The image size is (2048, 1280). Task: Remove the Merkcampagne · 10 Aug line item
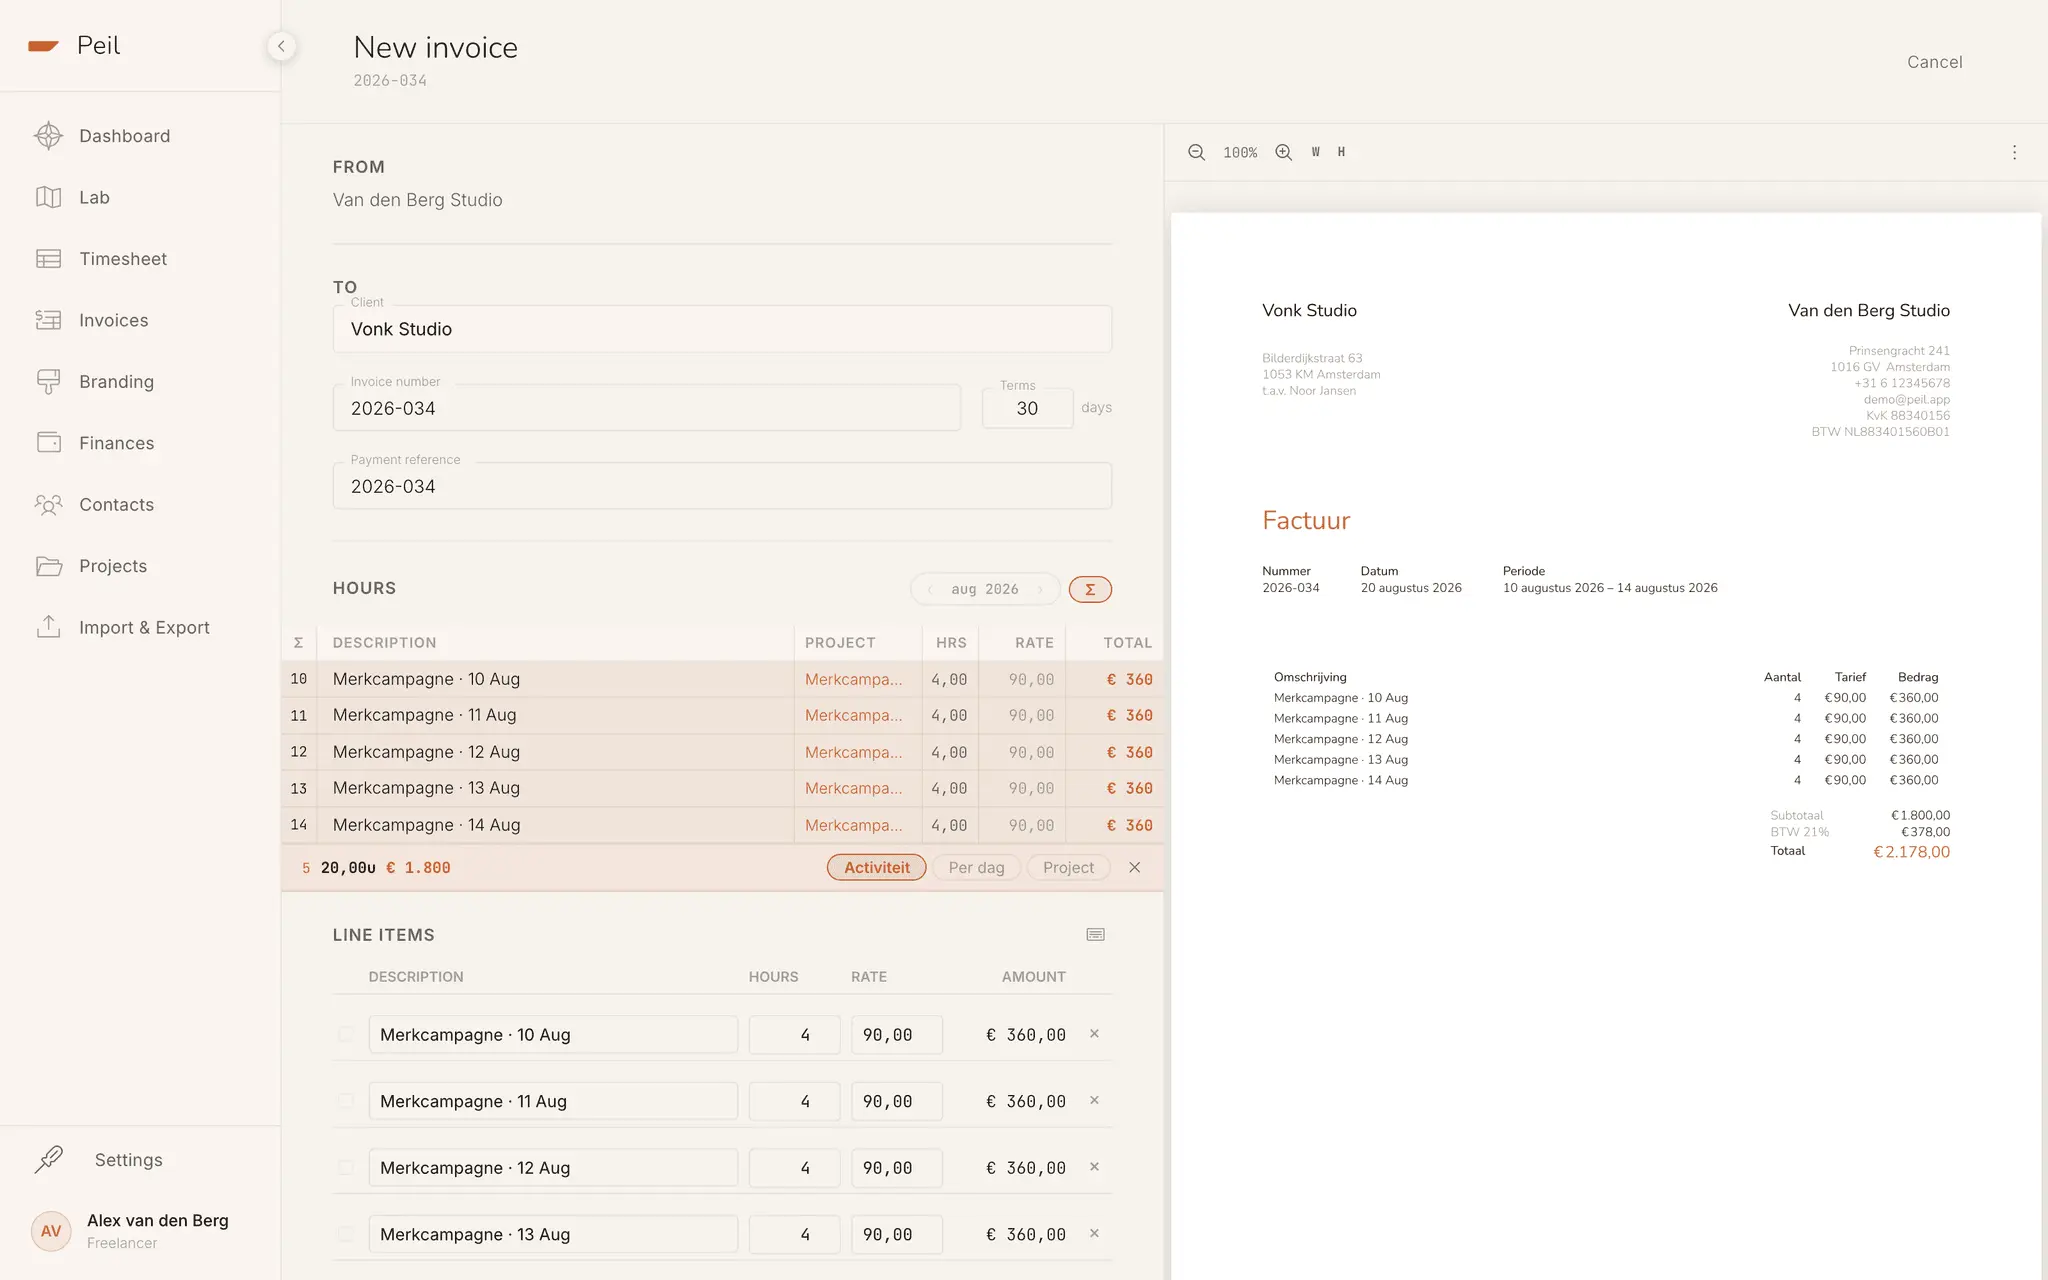click(1094, 1034)
